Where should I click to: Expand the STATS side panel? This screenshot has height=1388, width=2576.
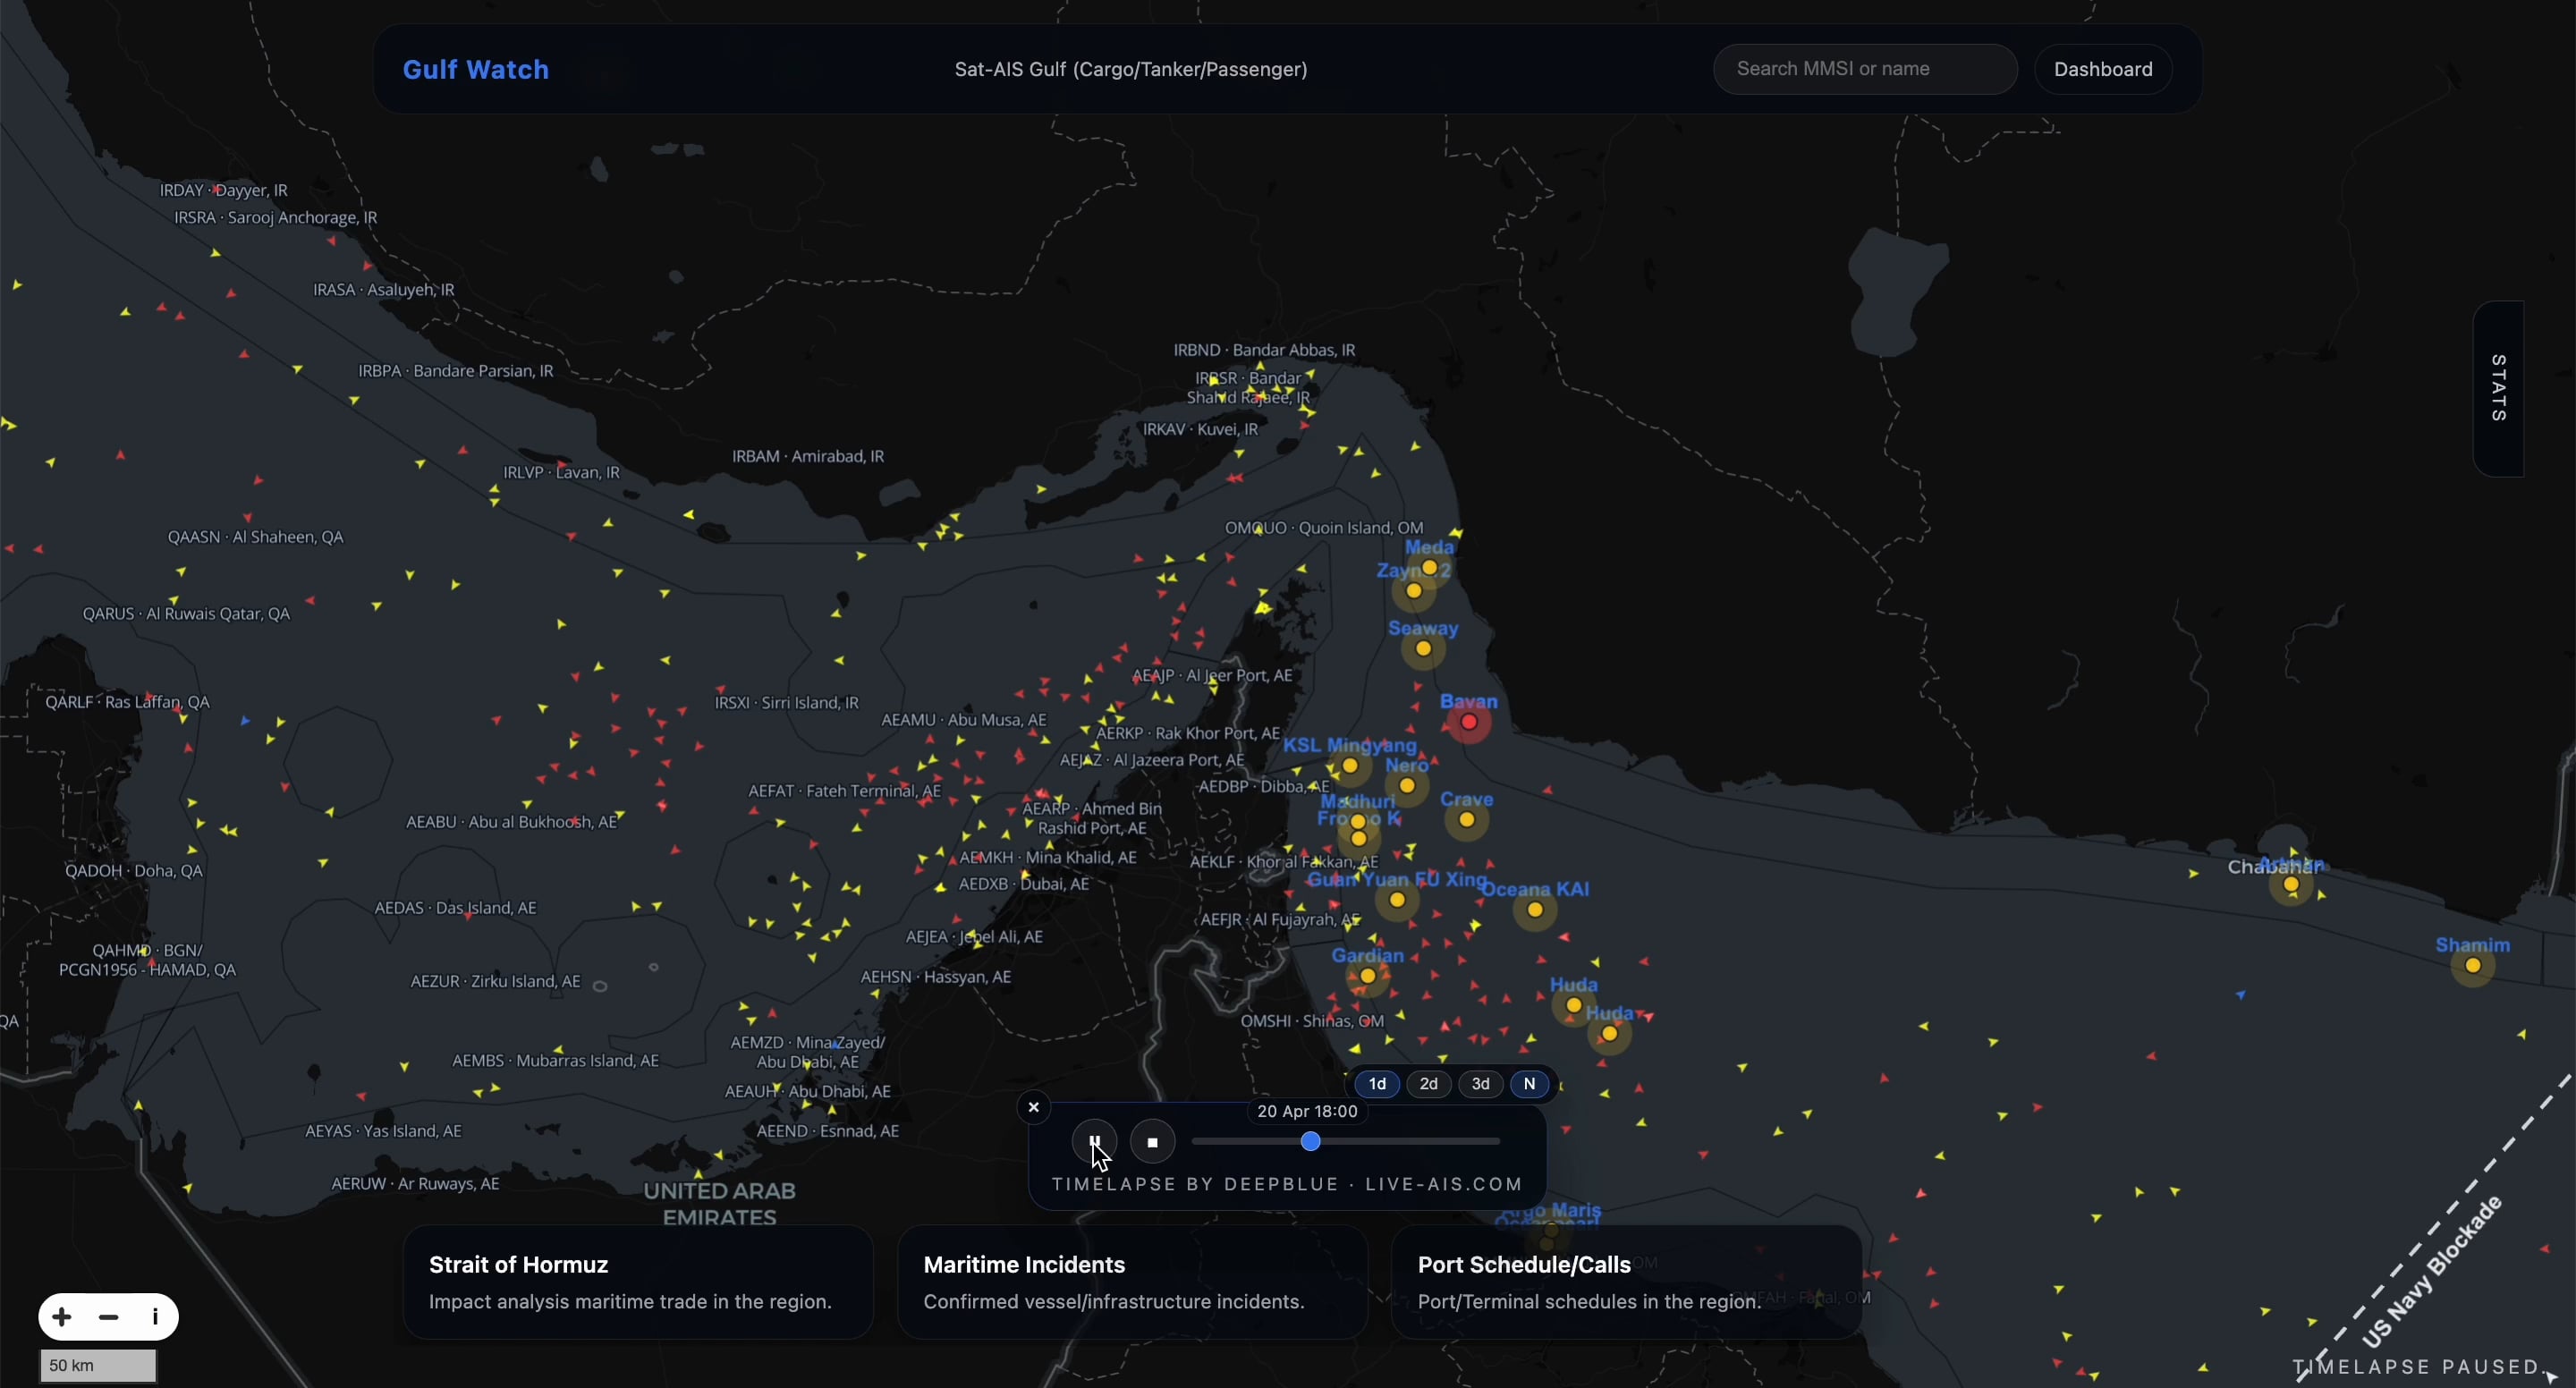[x=2498, y=388]
